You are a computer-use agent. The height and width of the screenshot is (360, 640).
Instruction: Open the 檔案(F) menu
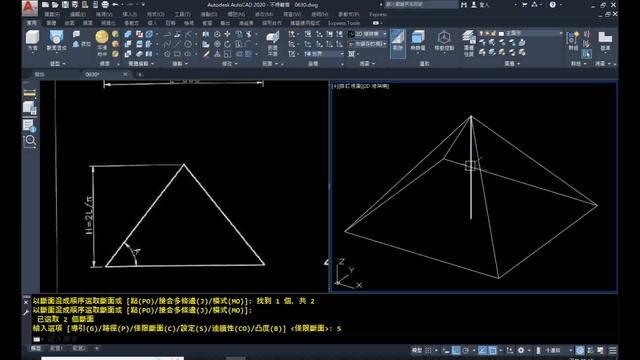[52, 14]
